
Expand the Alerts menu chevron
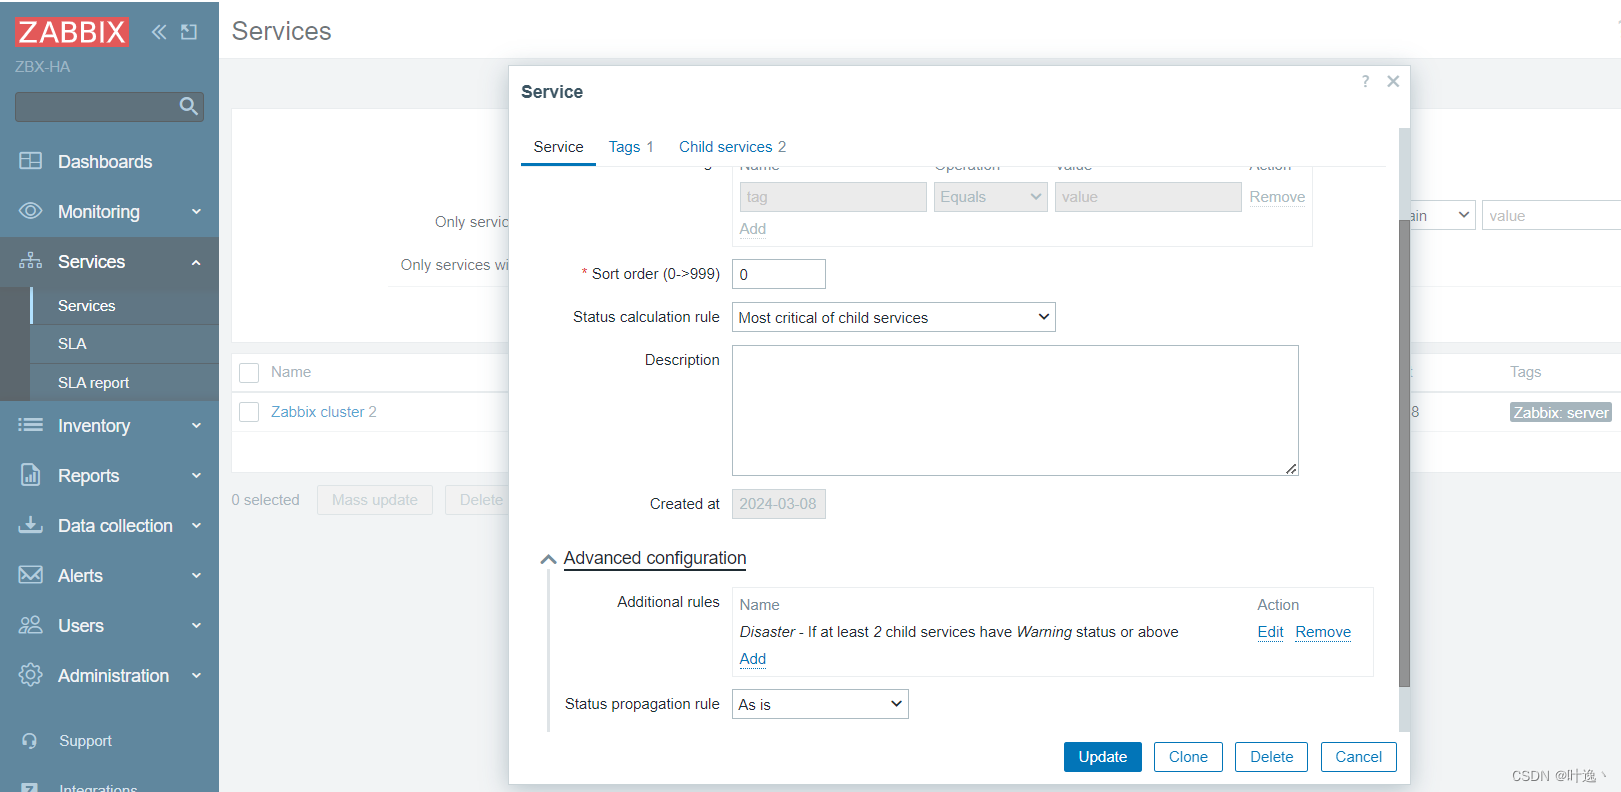click(196, 575)
